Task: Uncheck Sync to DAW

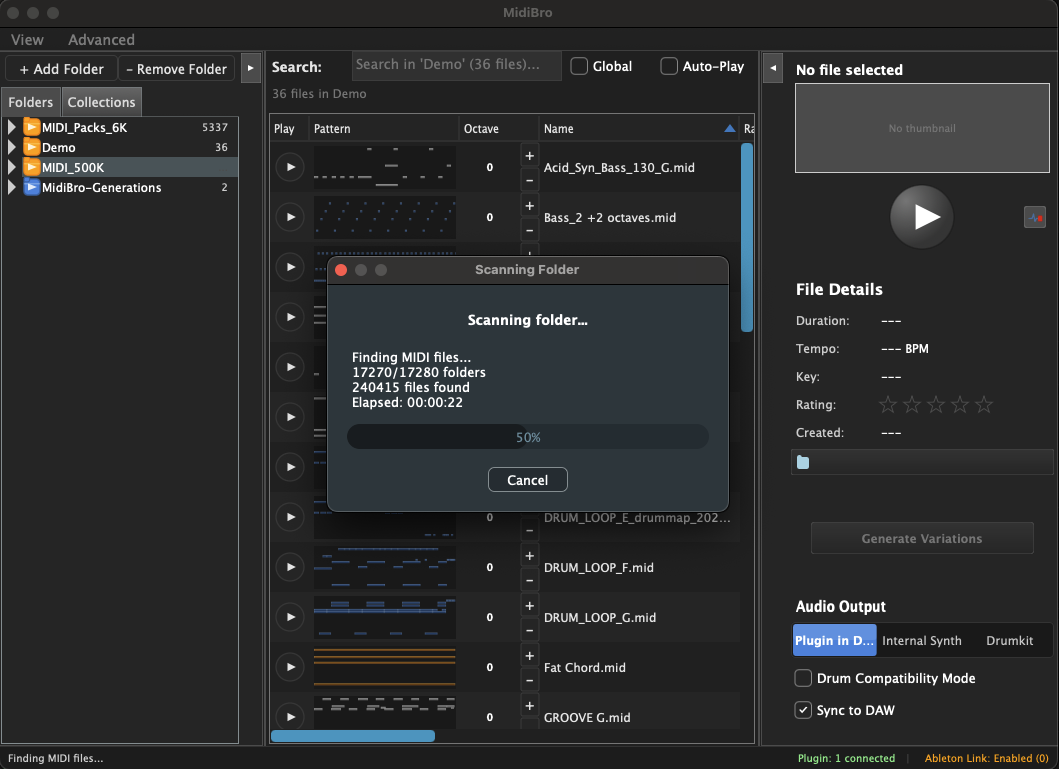Action: coord(803,710)
